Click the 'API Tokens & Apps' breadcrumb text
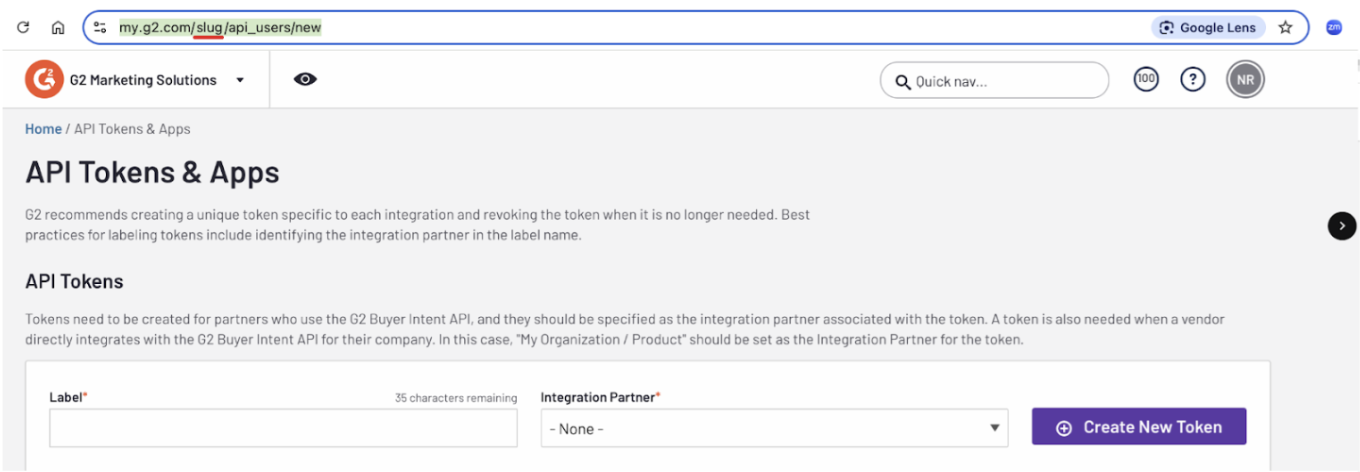 (132, 129)
